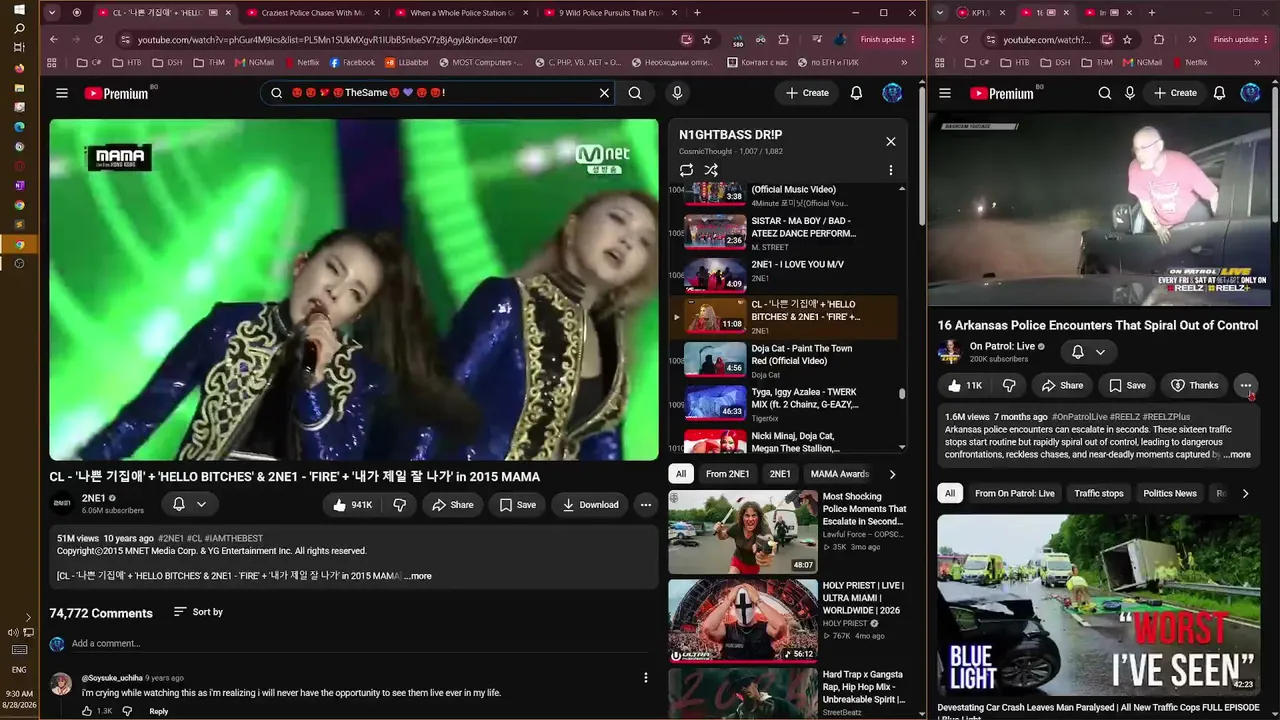Reload the page in left Chrome window

(98, 39)
